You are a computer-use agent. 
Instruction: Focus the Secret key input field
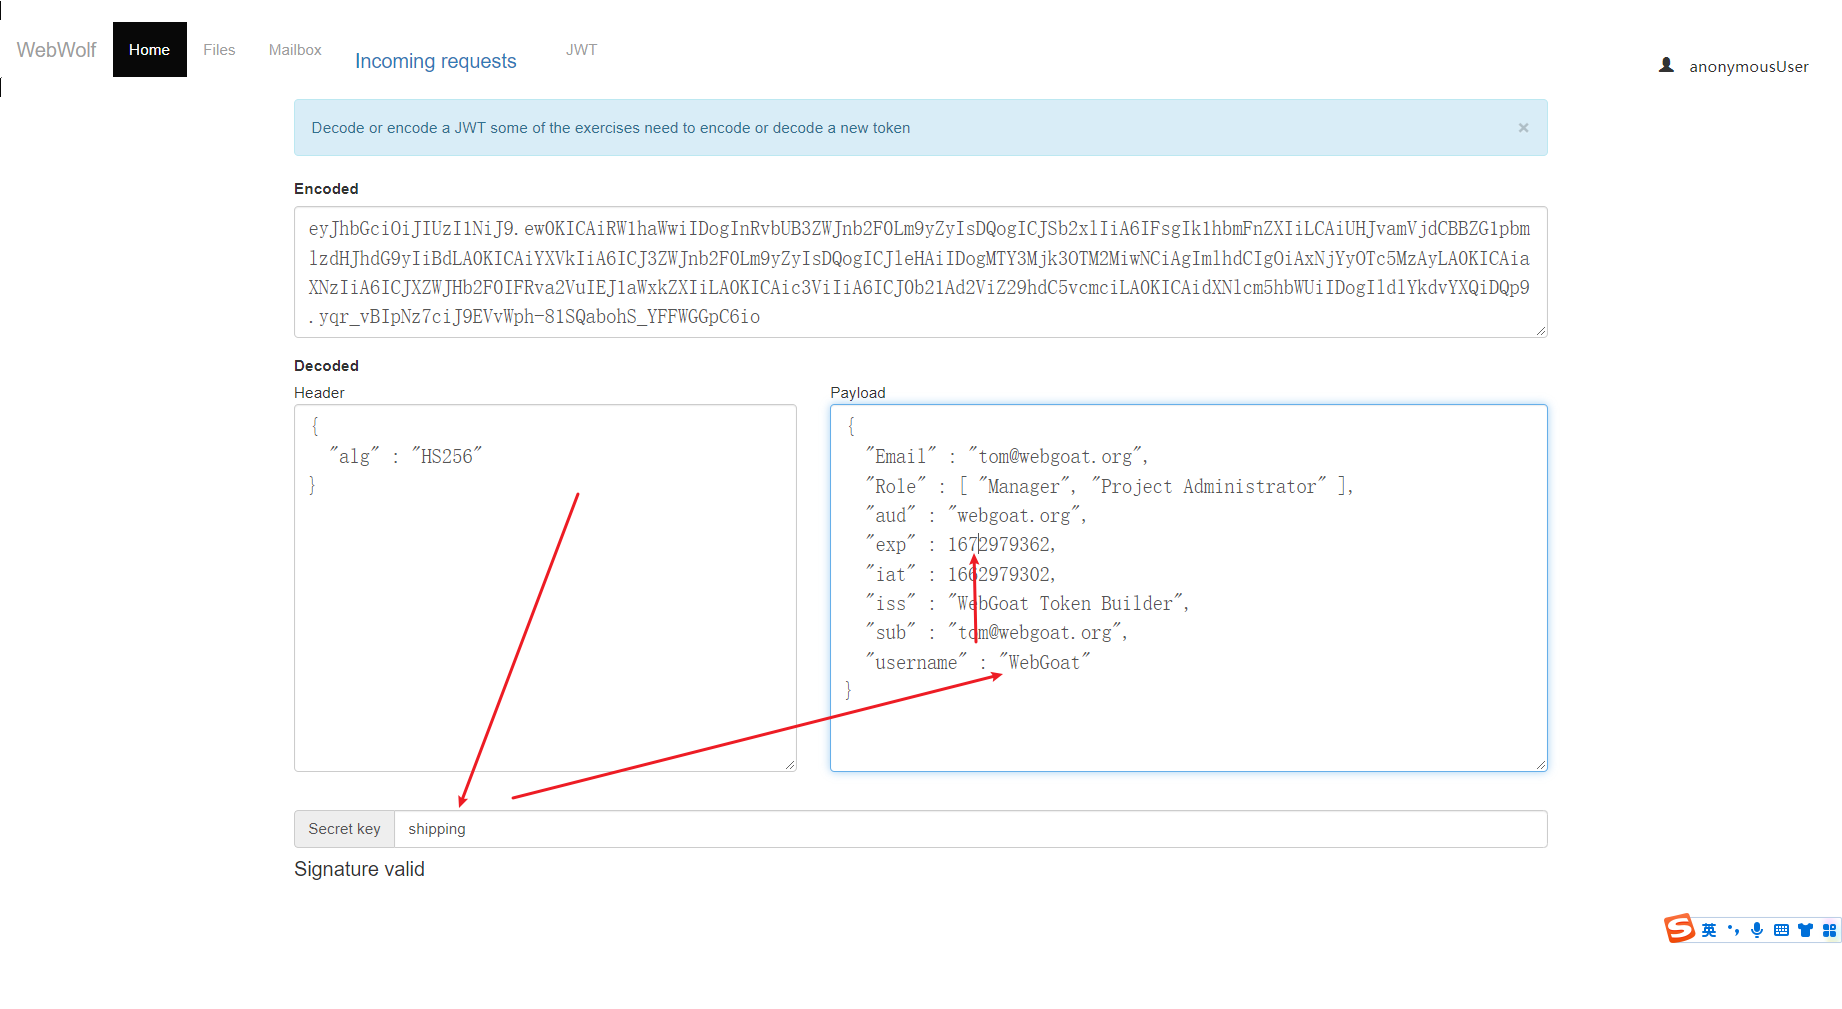coord(970,829)
